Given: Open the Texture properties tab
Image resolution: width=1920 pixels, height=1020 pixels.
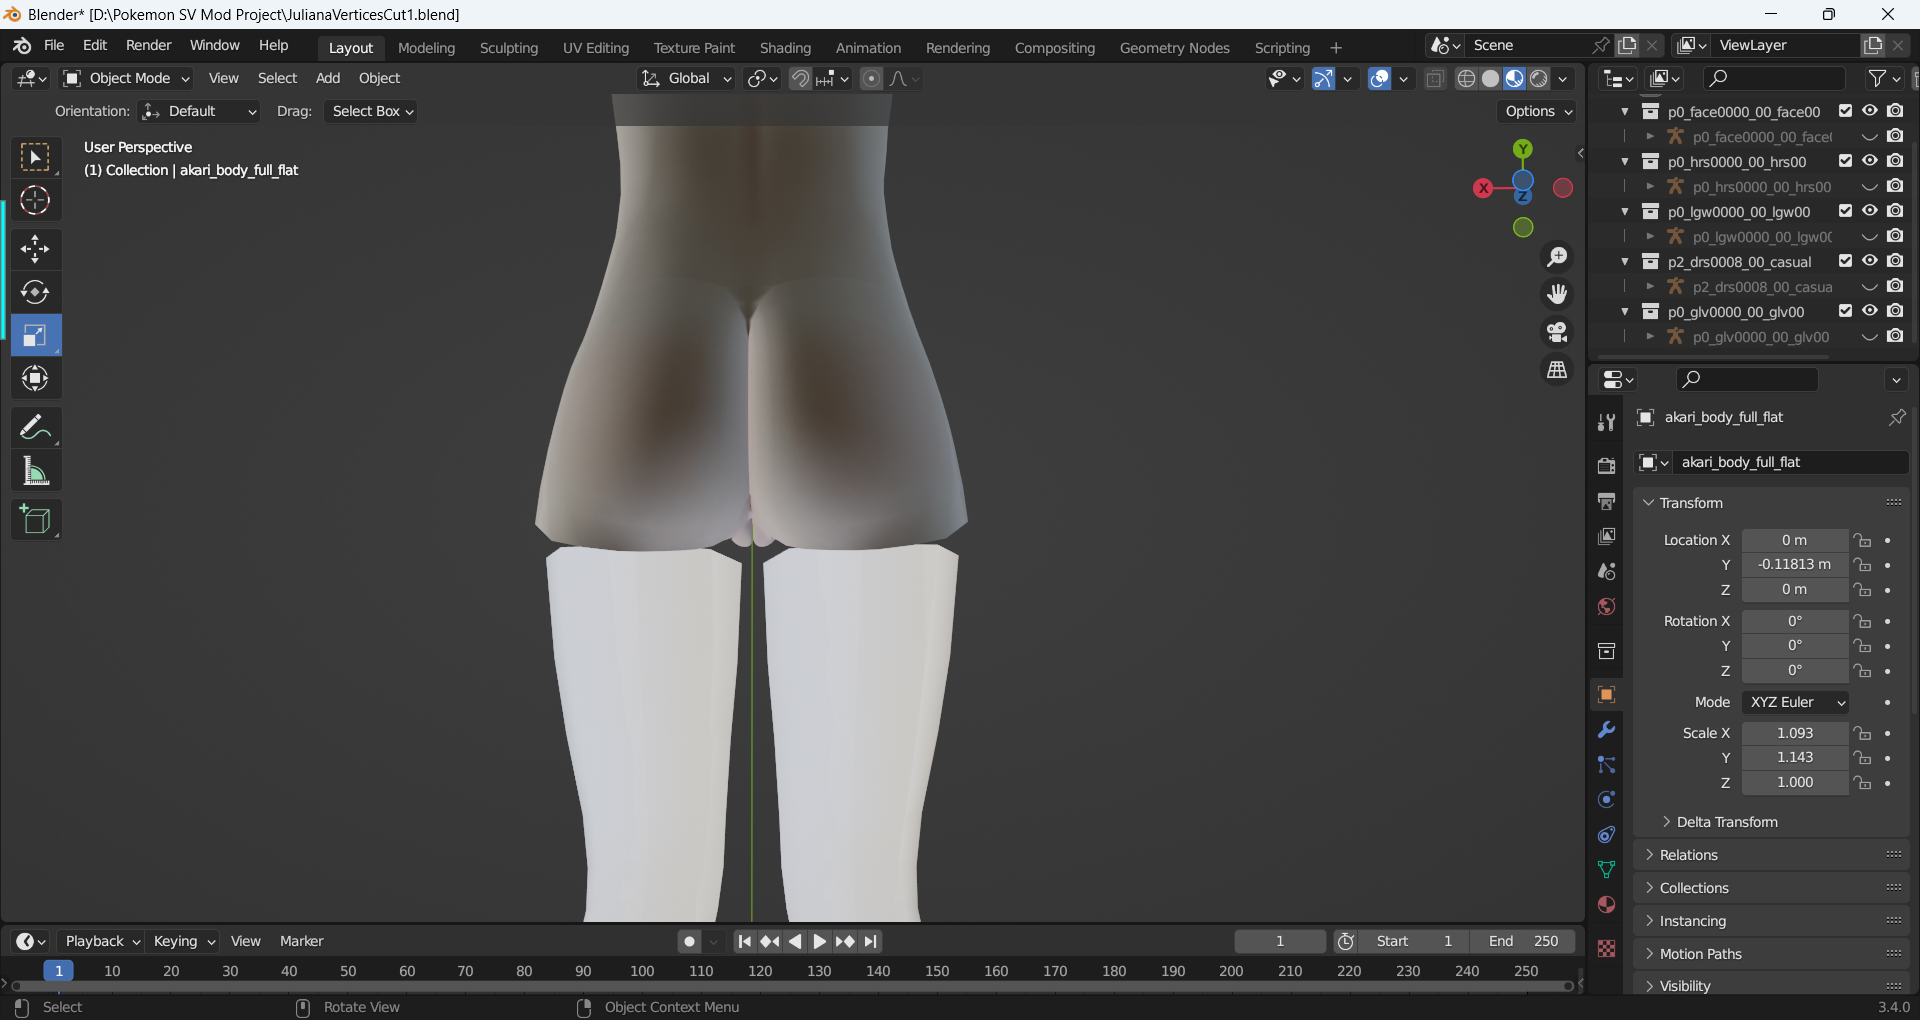Looking at the screenshot, I should (1607, 949).
